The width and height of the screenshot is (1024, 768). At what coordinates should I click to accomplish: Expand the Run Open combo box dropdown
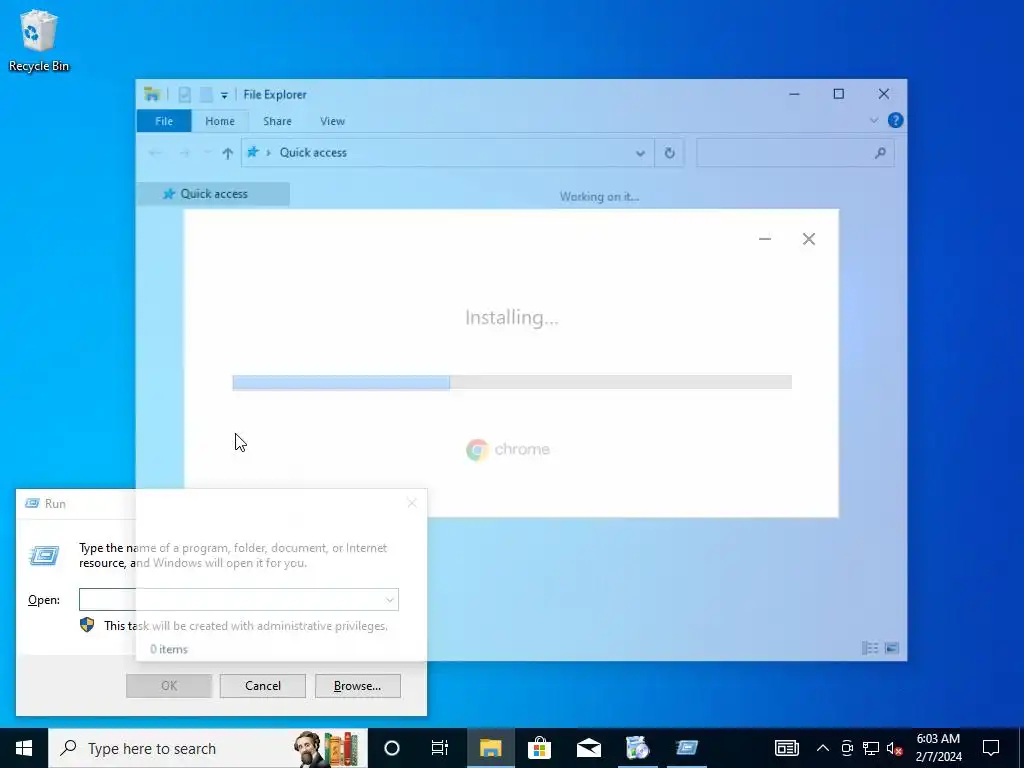pos(389,600)
